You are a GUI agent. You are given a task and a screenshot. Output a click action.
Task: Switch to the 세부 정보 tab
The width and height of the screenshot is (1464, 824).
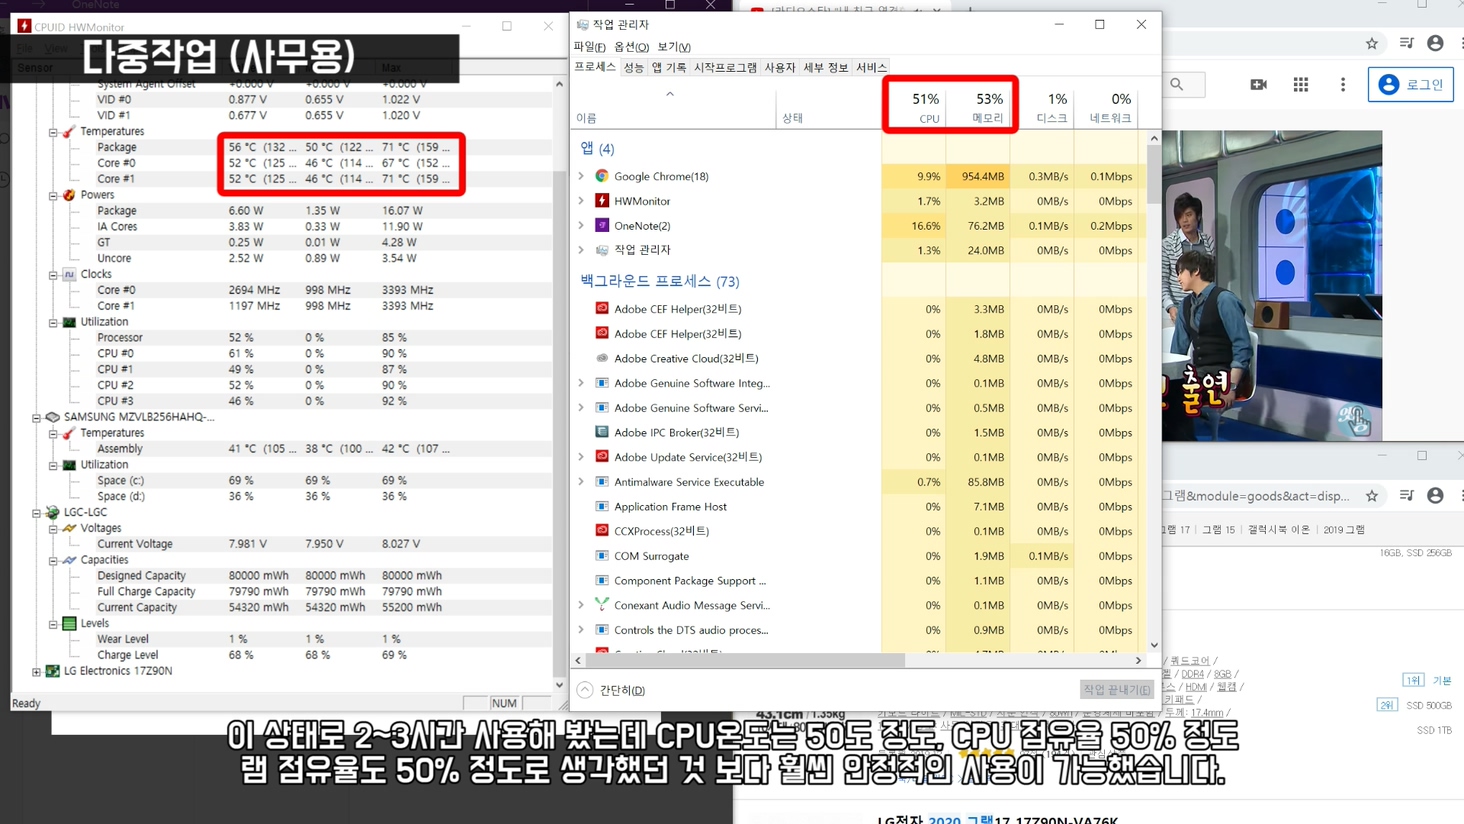click(826, 68)
